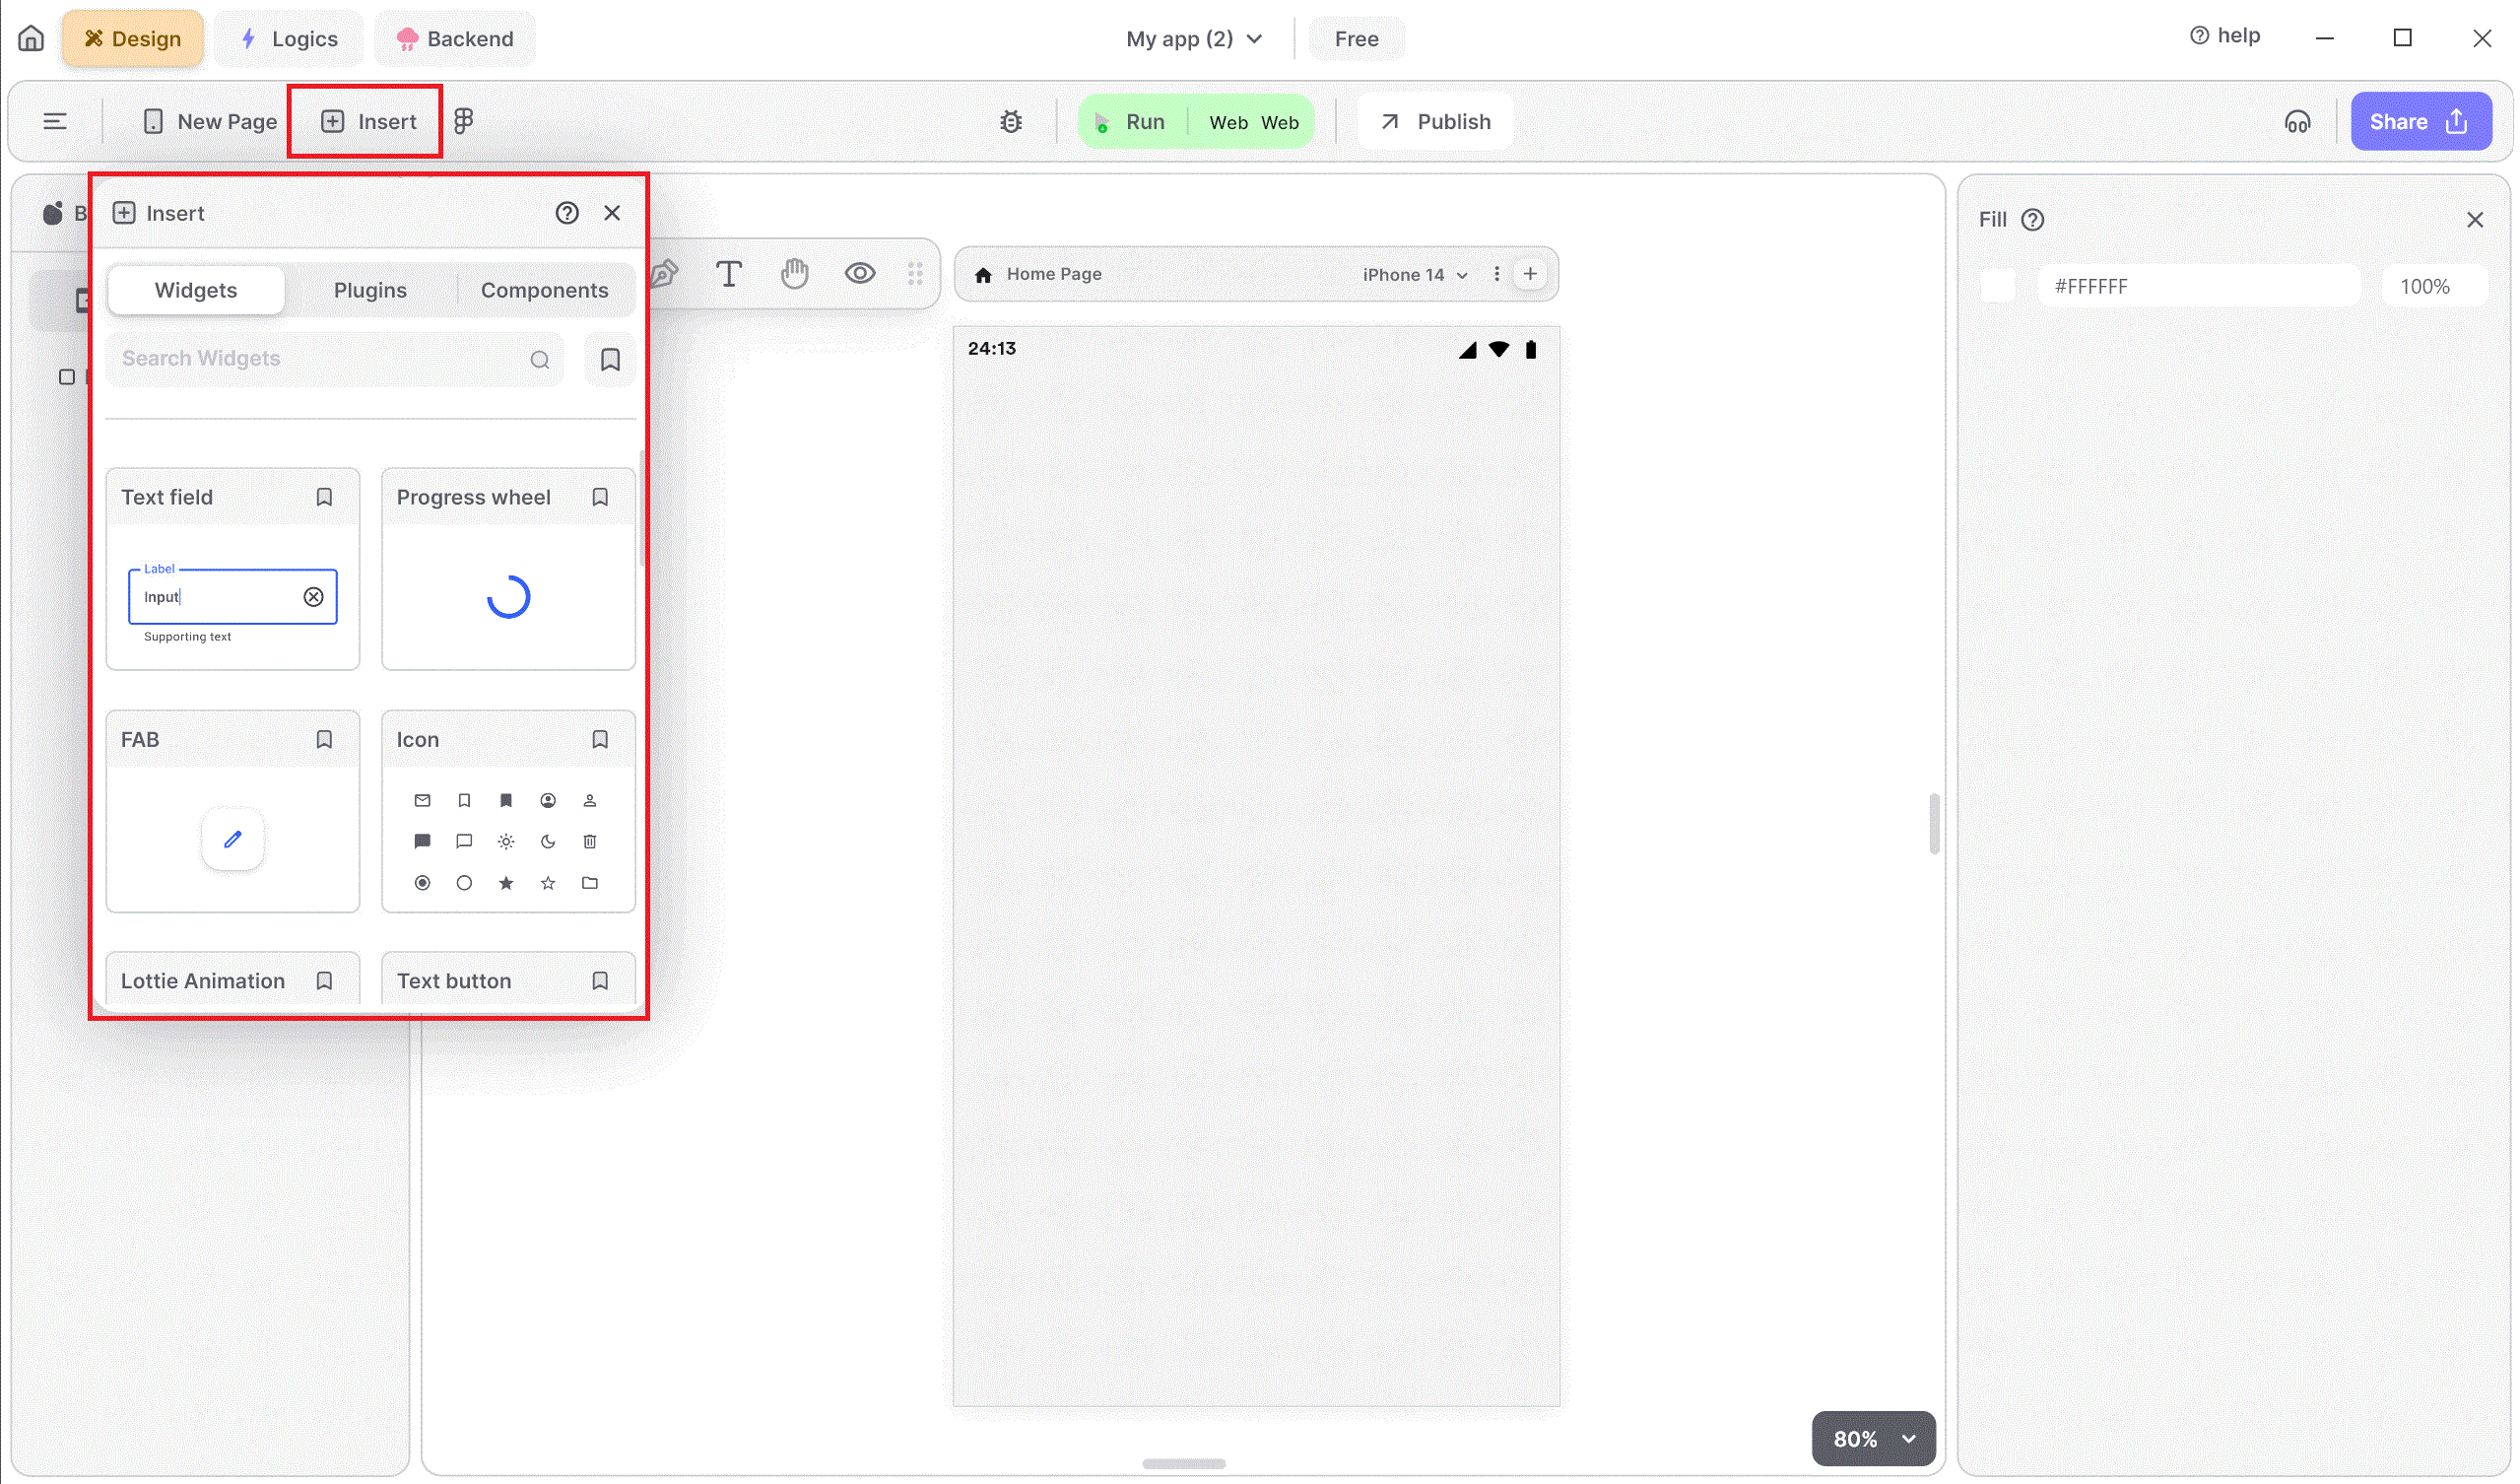Click the Share button
The height and width of the screenshot is (1484, 2520).
tap(2420, 121)
